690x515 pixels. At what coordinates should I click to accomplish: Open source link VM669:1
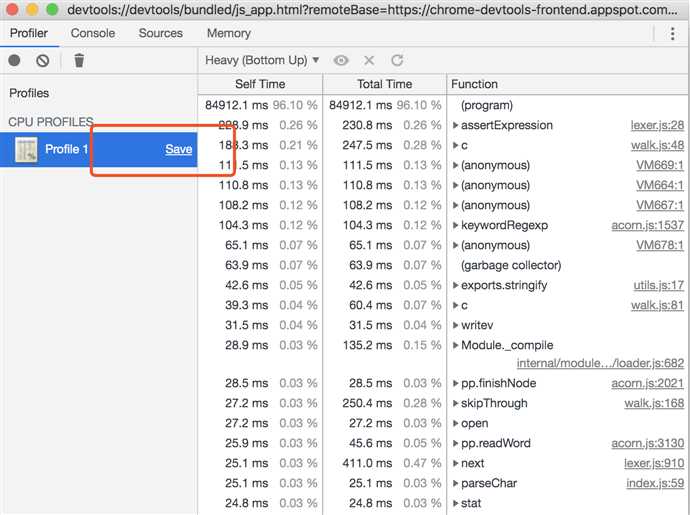click(660, 166)
